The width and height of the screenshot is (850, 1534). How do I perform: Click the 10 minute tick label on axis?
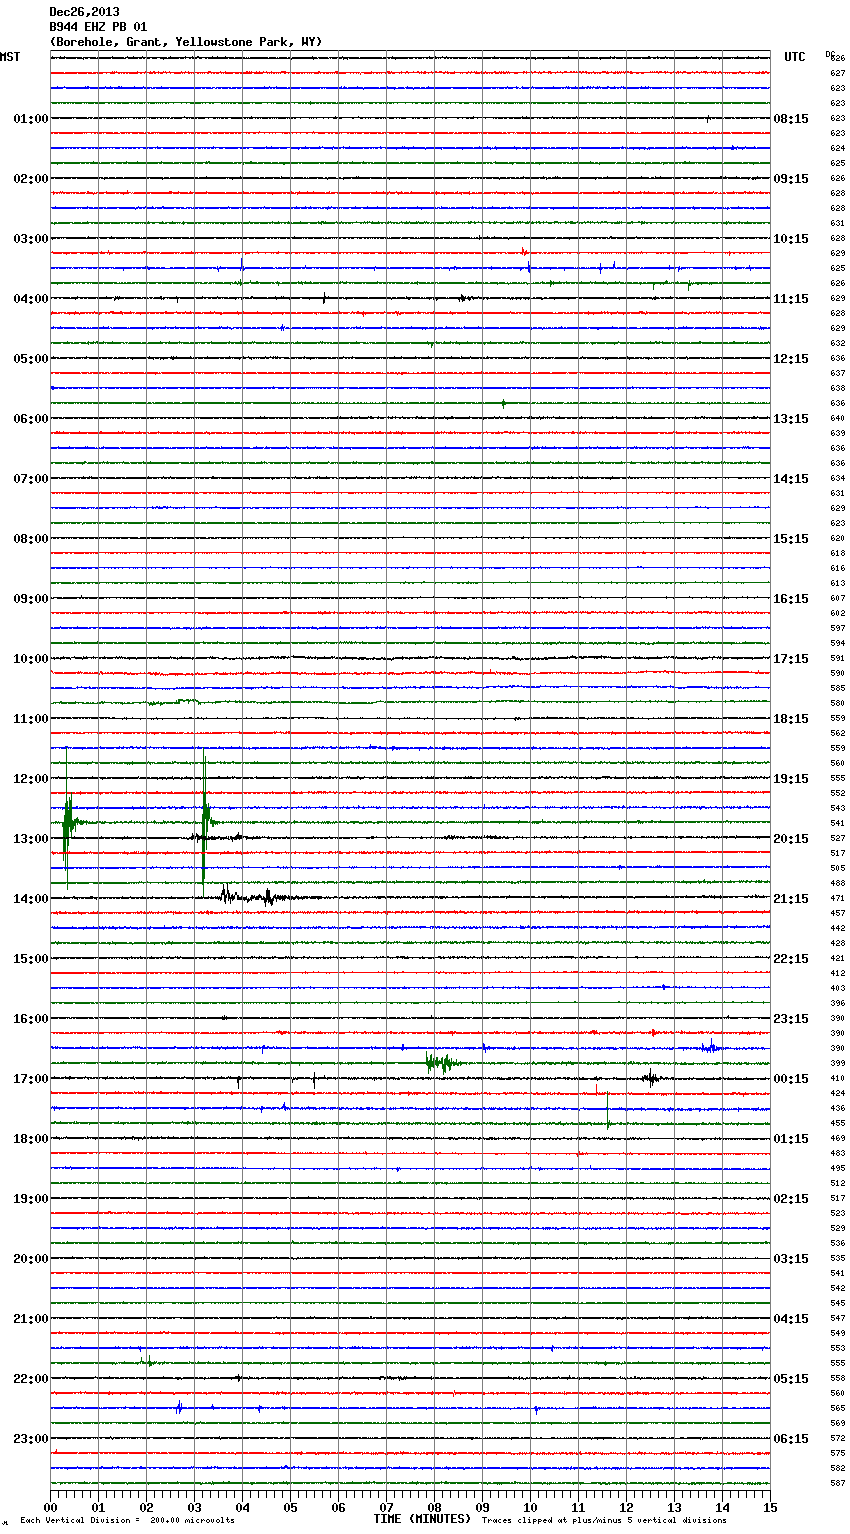pyautogui.click(x=530, y=1507)
